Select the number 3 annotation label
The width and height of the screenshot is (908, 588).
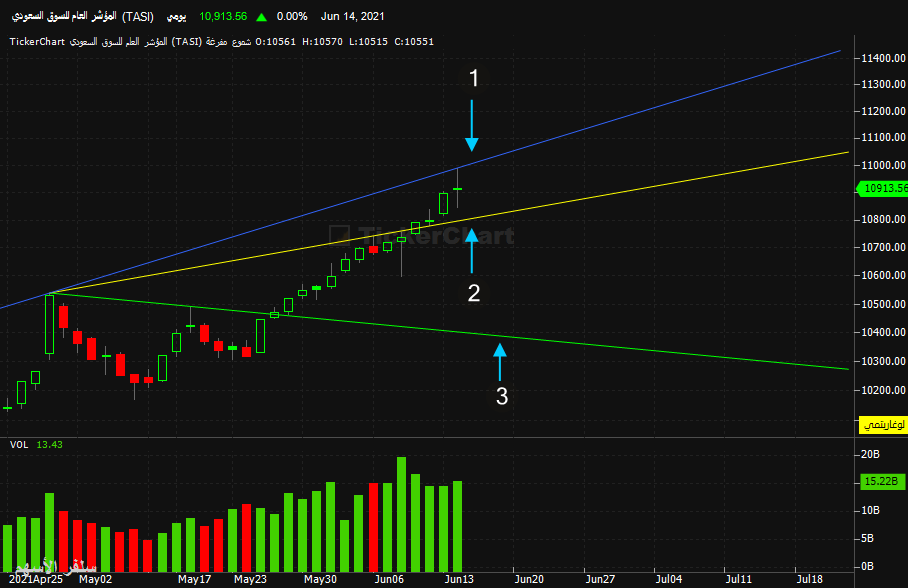pos(501,396)
